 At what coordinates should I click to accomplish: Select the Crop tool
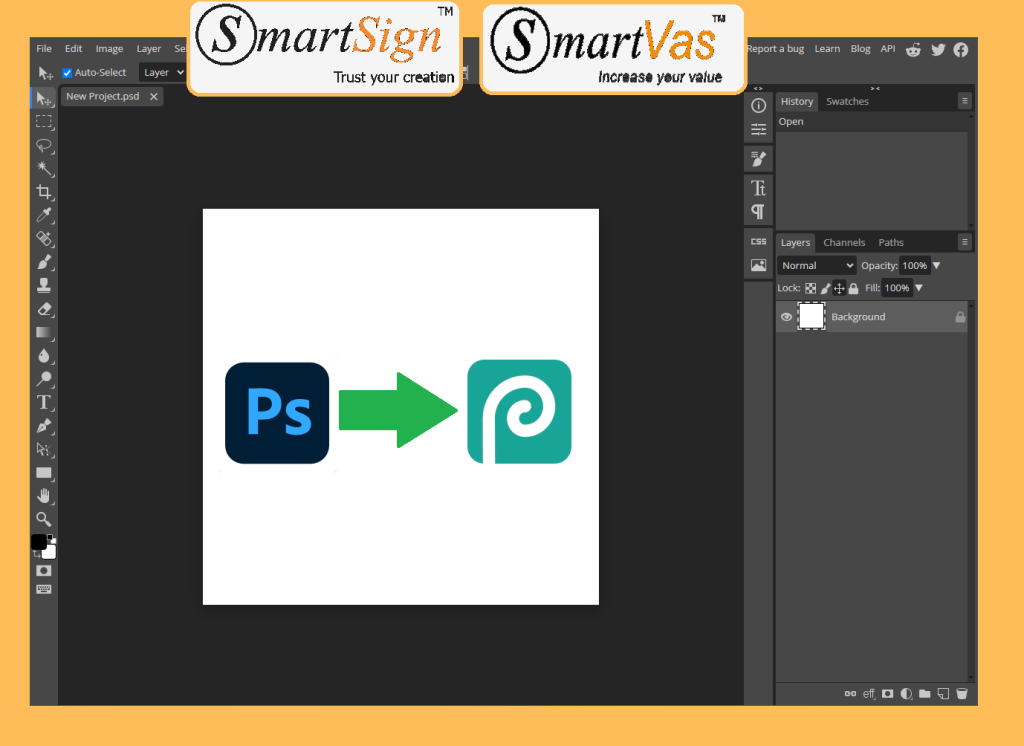(x=44, y=192)
